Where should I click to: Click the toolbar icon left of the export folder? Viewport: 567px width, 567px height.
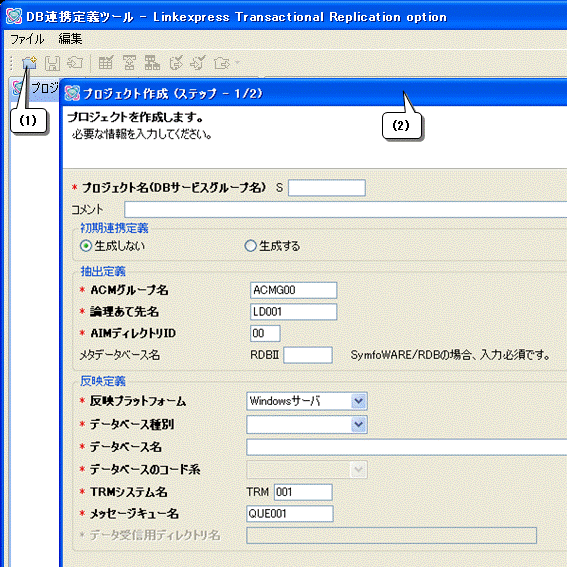click(x=199, y=63)
